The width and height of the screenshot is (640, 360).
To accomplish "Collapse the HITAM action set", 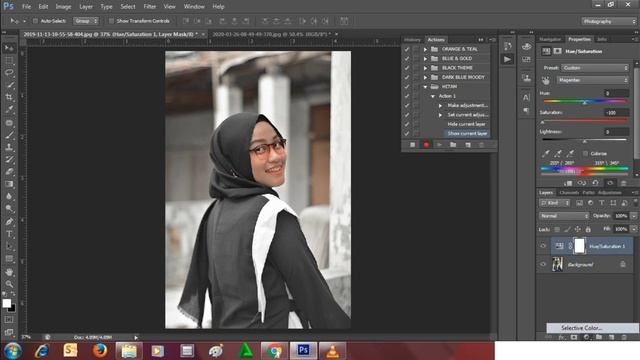I will pos(425,87).
